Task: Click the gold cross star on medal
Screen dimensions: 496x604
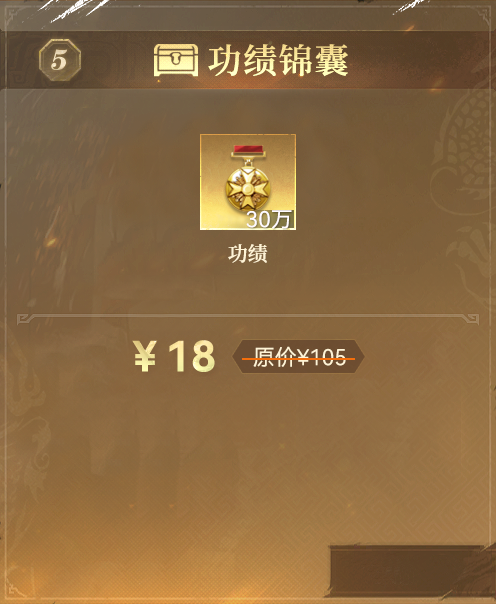Action: pos(248,190)
